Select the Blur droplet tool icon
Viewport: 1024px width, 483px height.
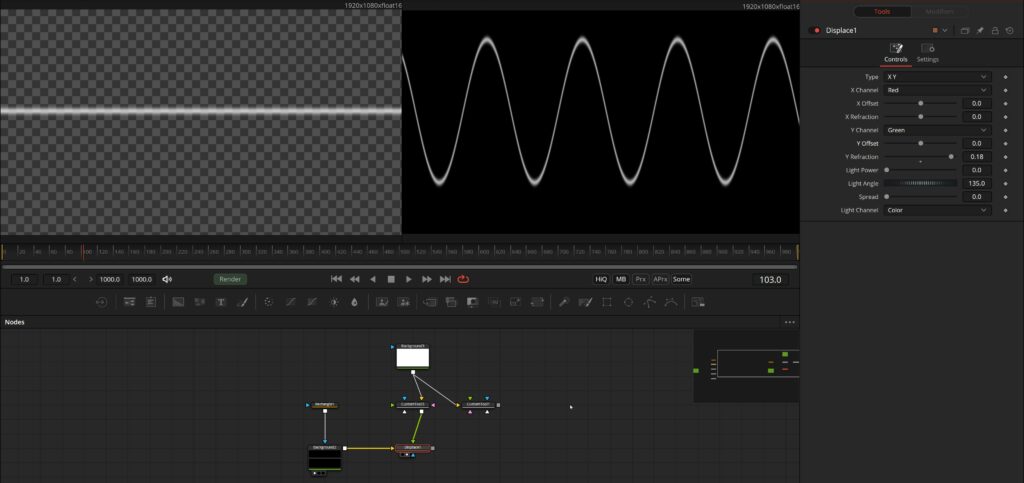click(355, 302)
